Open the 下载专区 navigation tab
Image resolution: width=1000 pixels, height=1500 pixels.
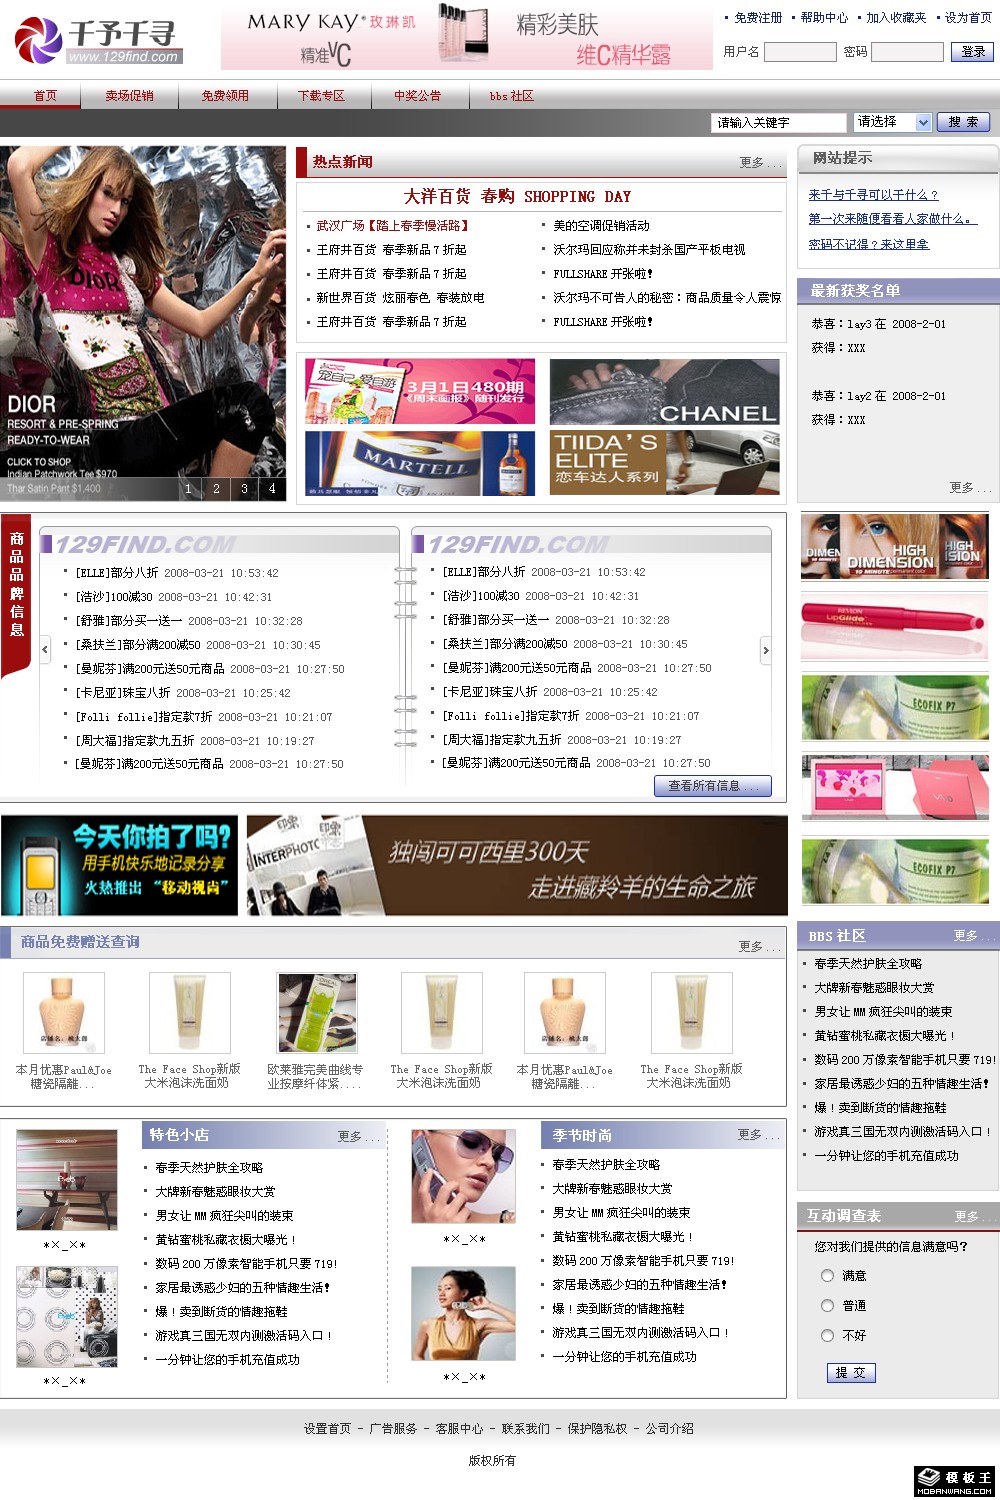(x=321, y=96)
